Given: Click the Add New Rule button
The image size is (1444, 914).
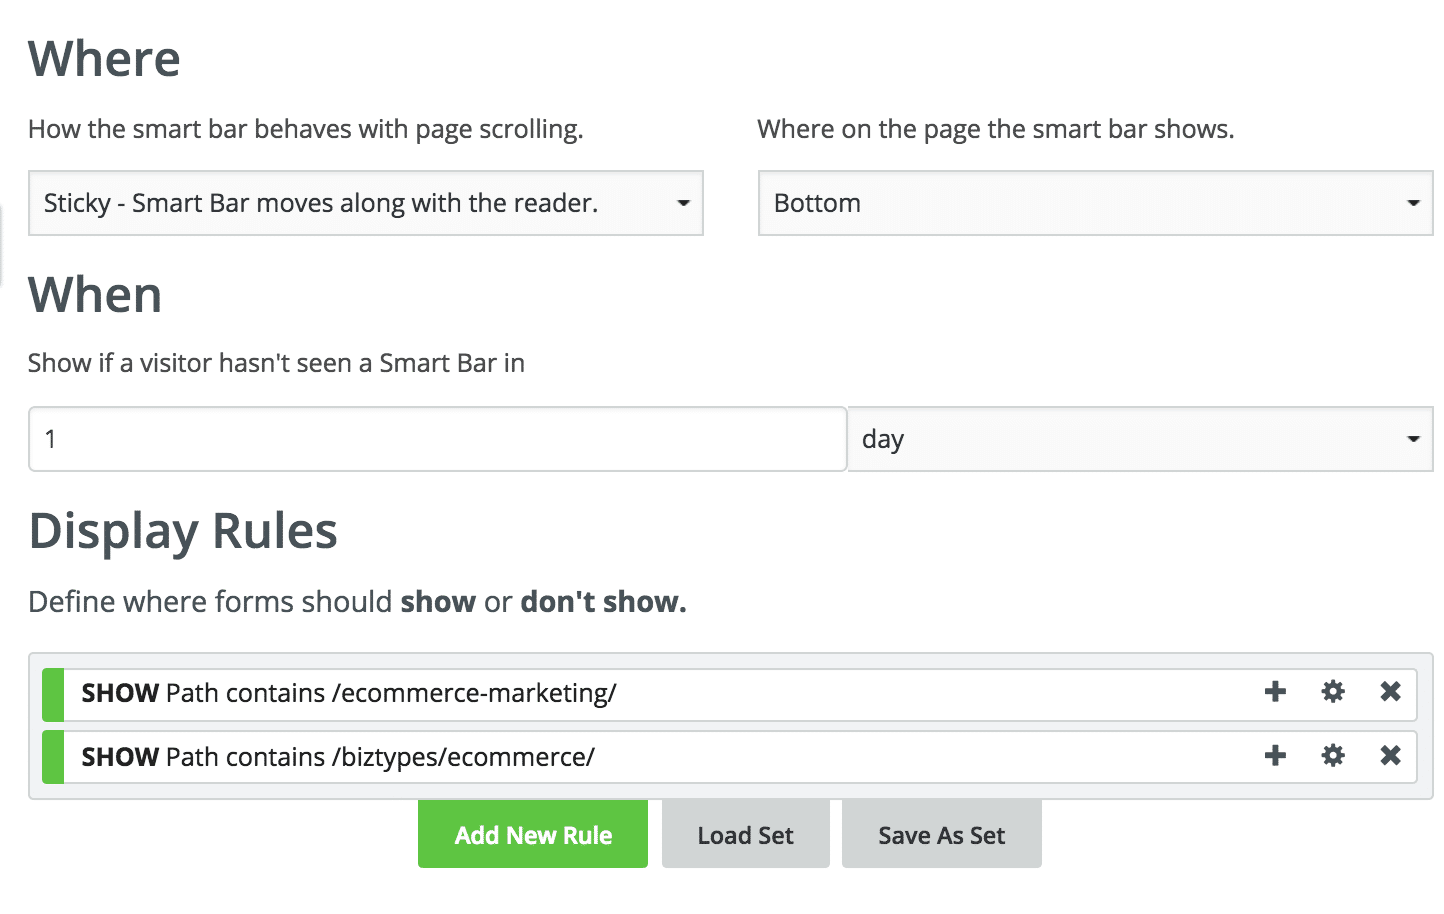Looking at the screenshot, I should click(x=533, y=834).
